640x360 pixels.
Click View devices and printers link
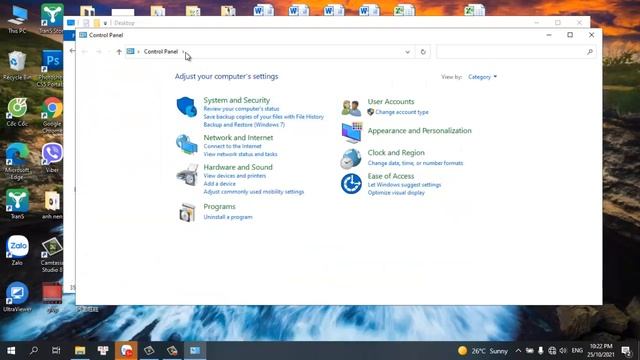[x=235, y=176]
